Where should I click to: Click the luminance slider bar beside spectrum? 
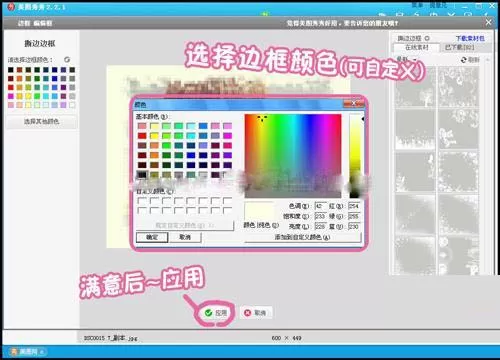[x=355, y=156]
